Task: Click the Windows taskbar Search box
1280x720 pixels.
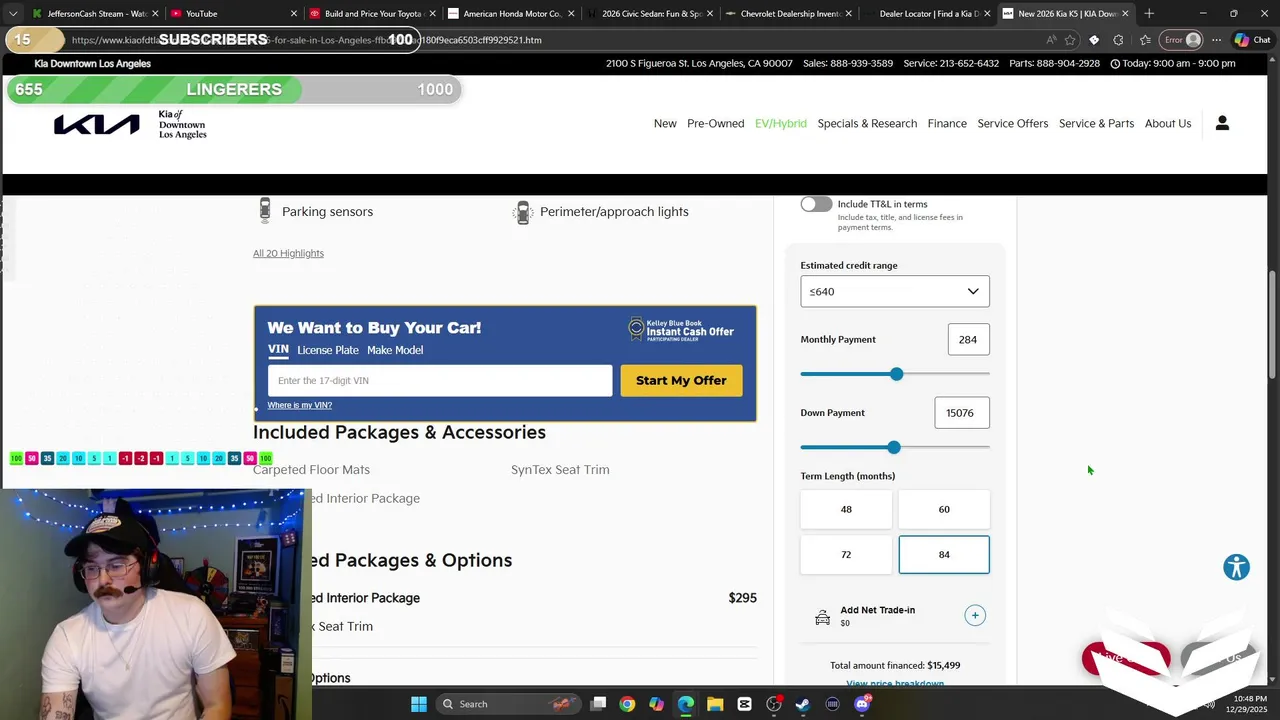Action: [508, 704]
